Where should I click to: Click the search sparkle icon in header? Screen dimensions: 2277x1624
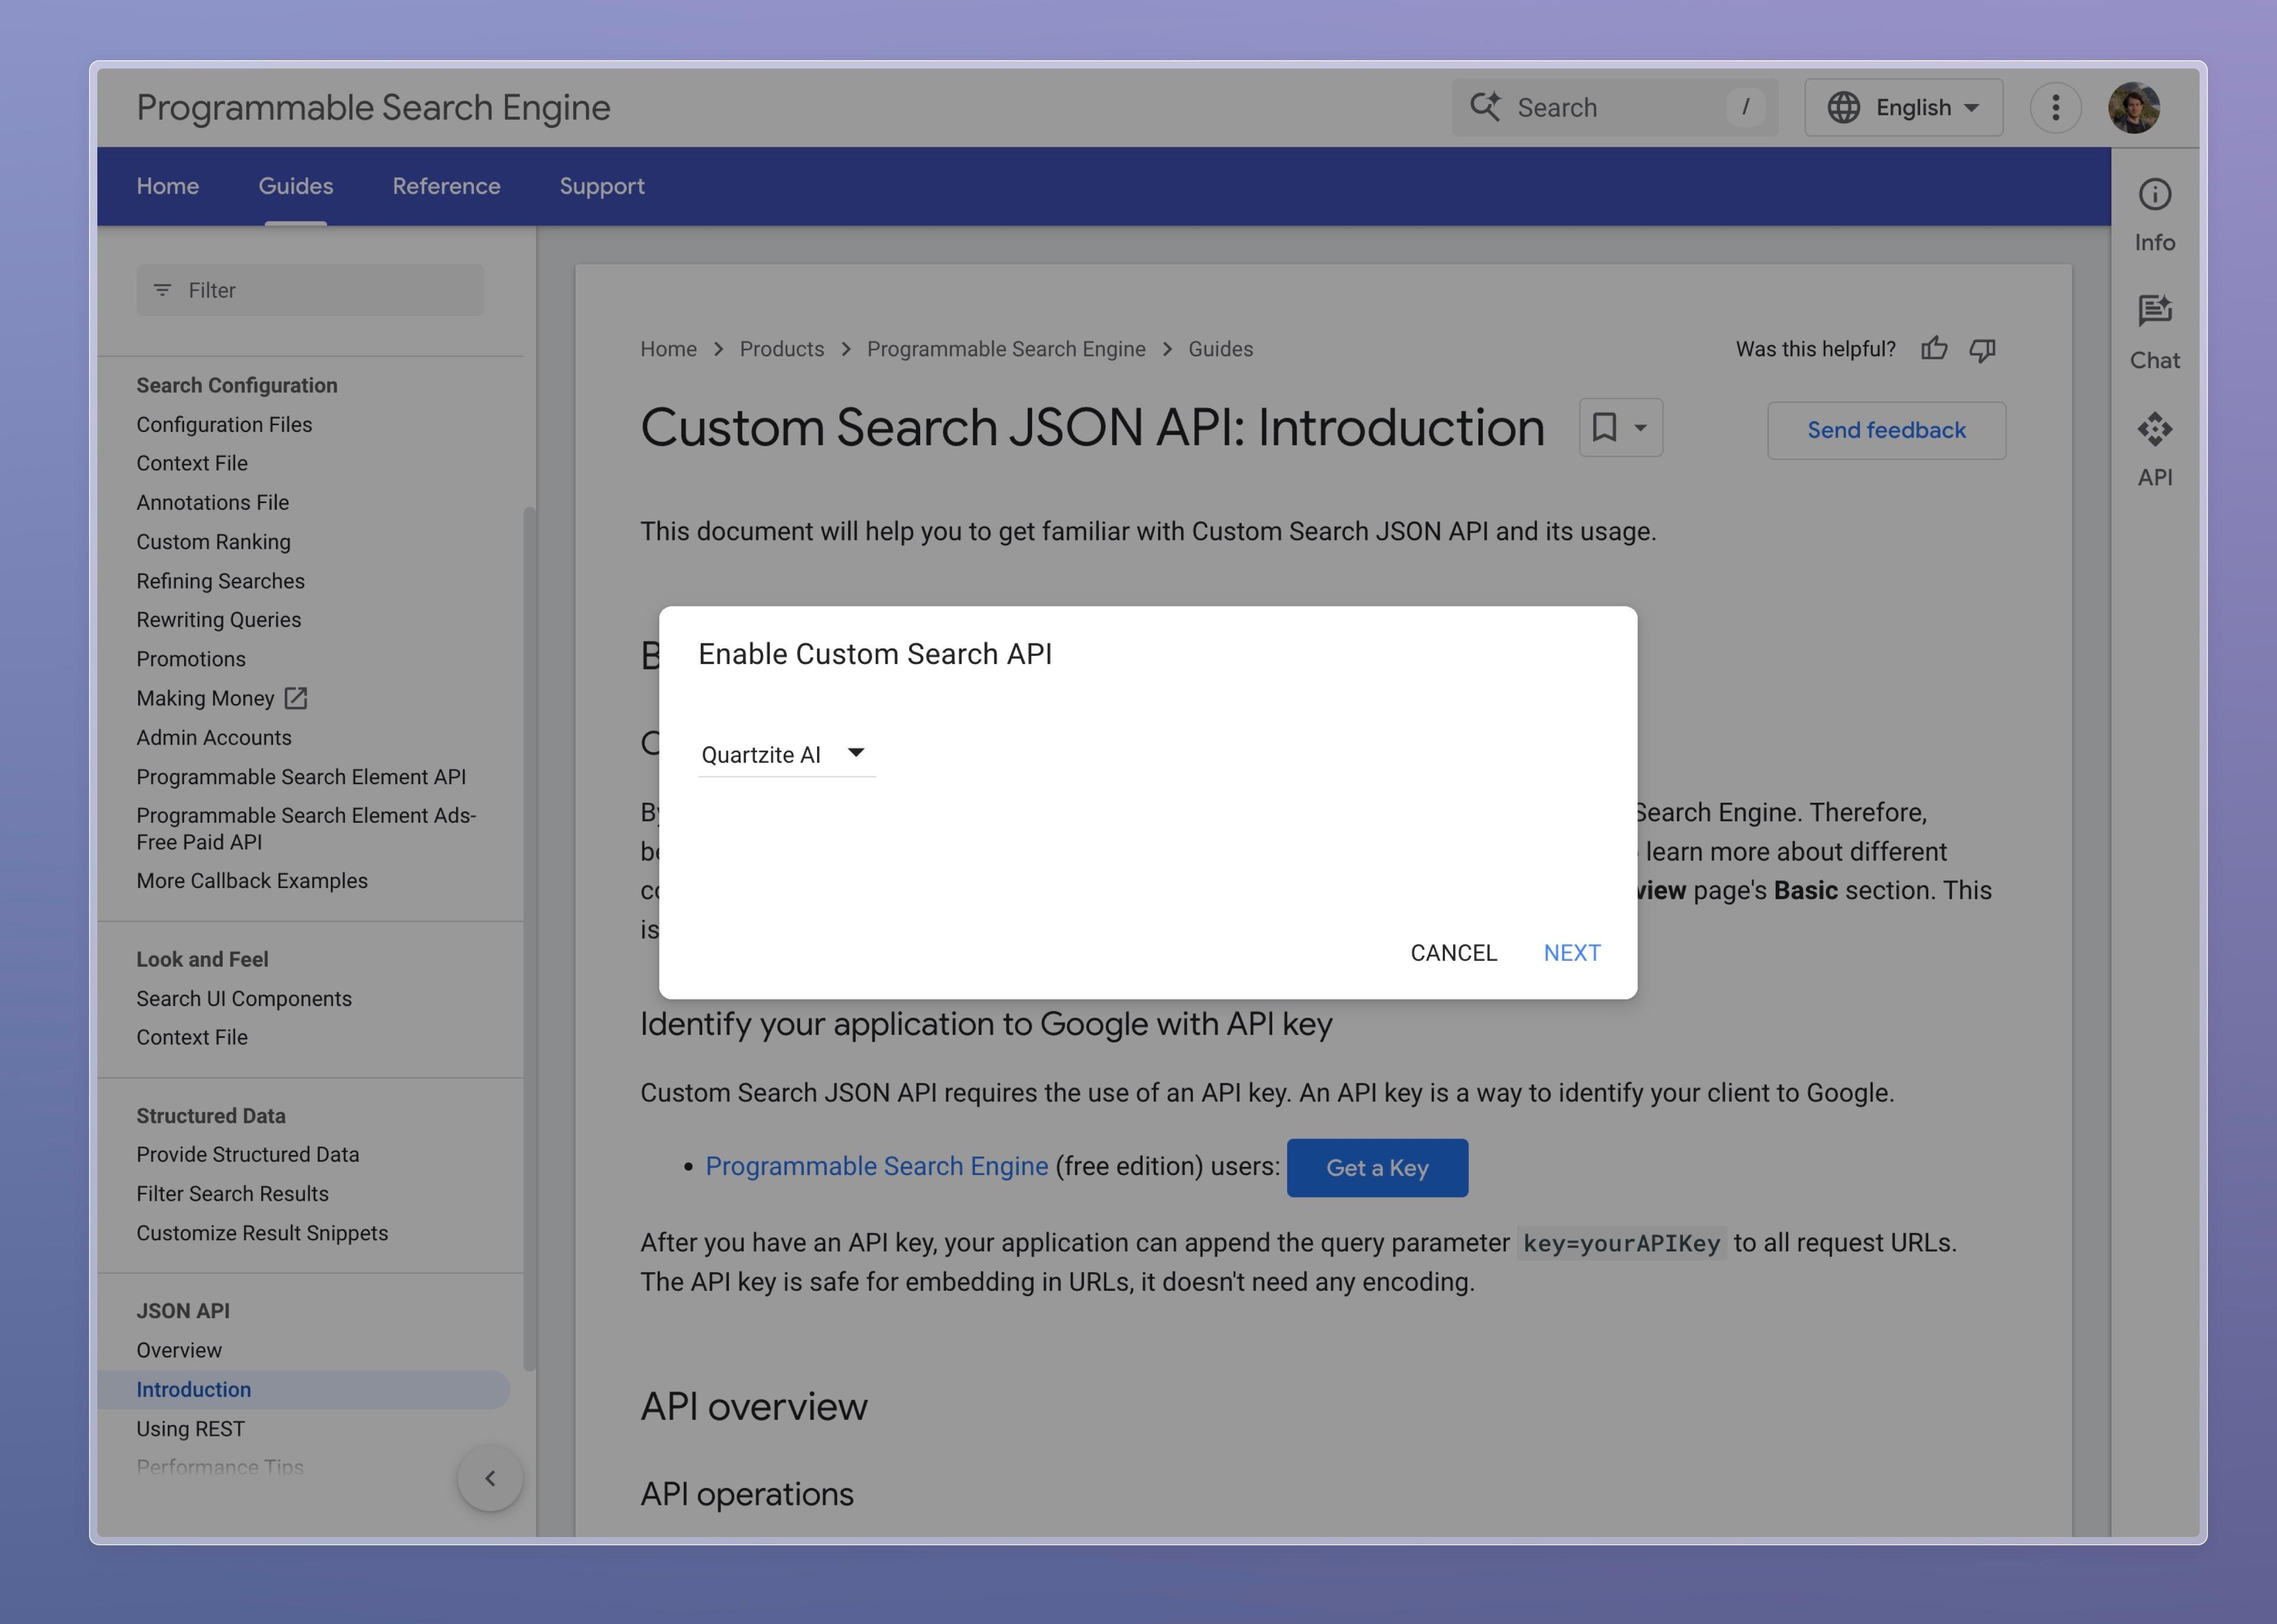click(1485, 107)
